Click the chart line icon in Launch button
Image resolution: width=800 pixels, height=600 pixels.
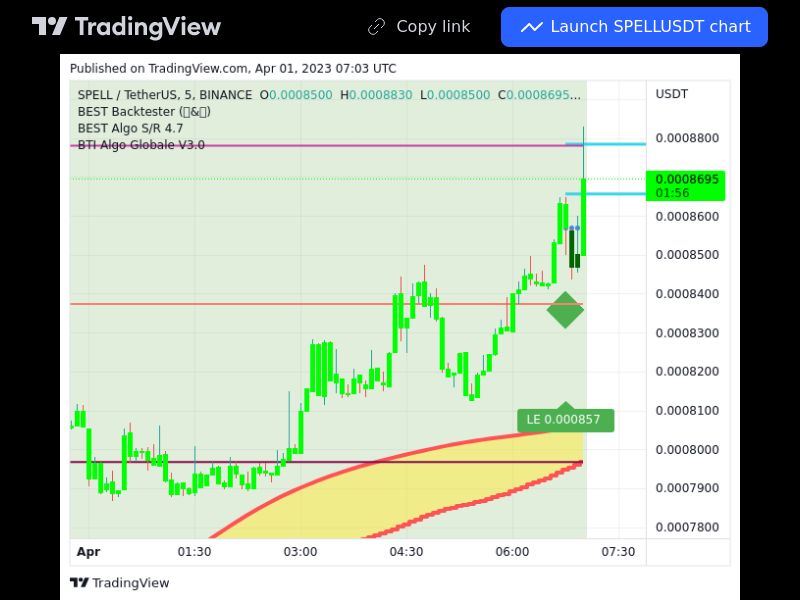click(x=532, y=27)
